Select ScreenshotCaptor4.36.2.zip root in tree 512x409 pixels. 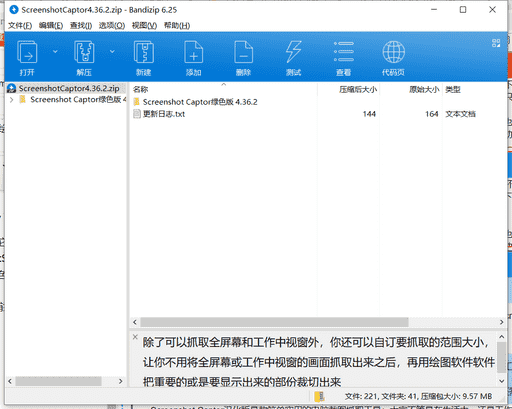click(69, 88)
